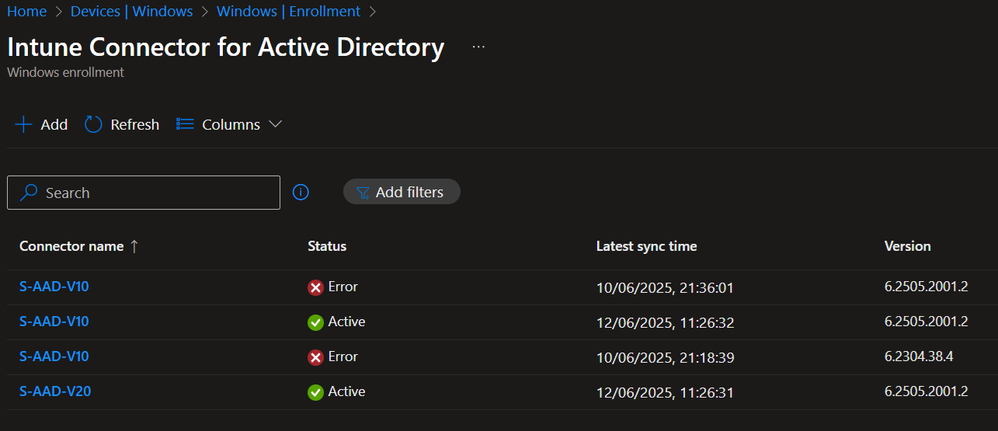
Task: Sort by Version column header
Action: click(x=908, y=246)
